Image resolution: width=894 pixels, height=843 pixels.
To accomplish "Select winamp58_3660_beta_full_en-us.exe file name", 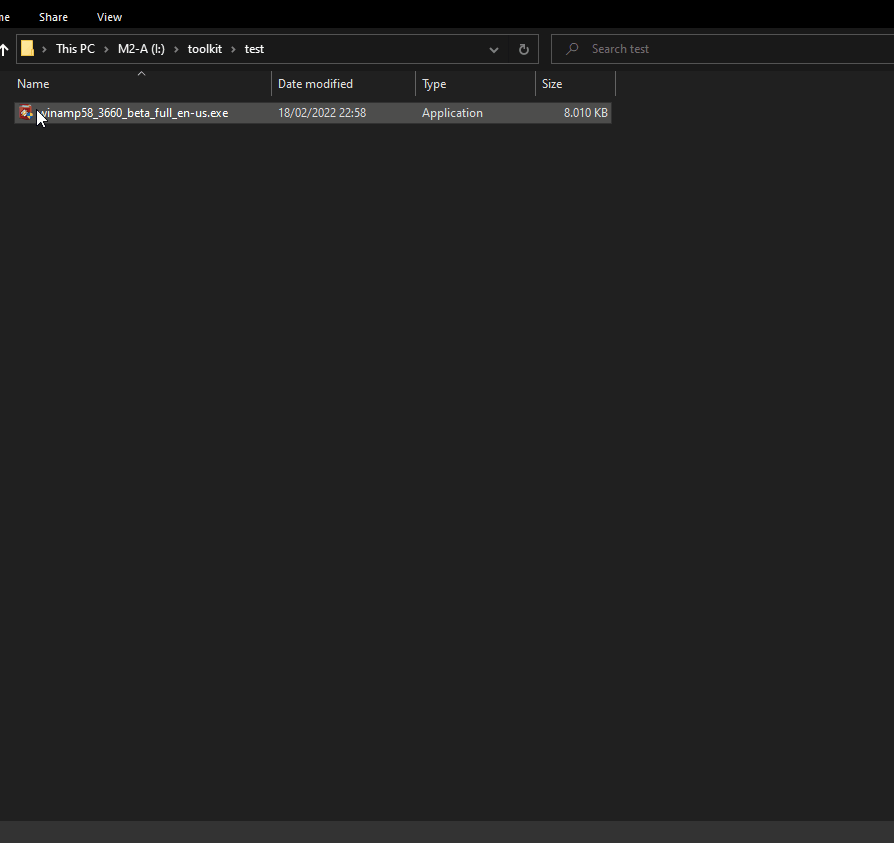I will click(x=135, y=113).
